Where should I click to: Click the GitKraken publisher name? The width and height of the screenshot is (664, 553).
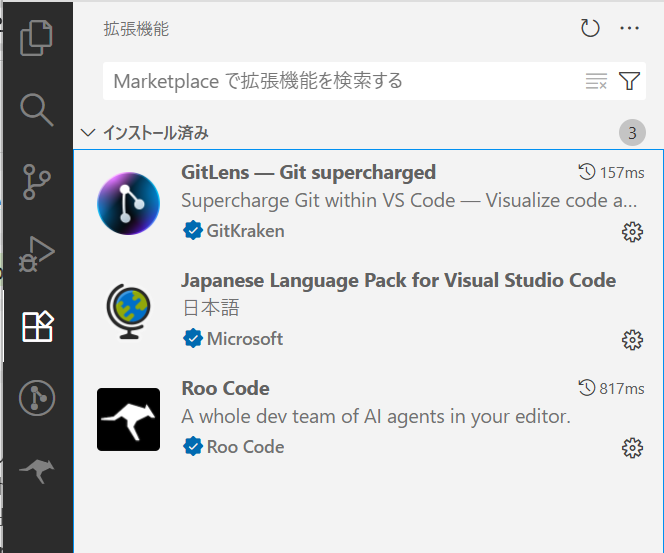pos(246,231)
